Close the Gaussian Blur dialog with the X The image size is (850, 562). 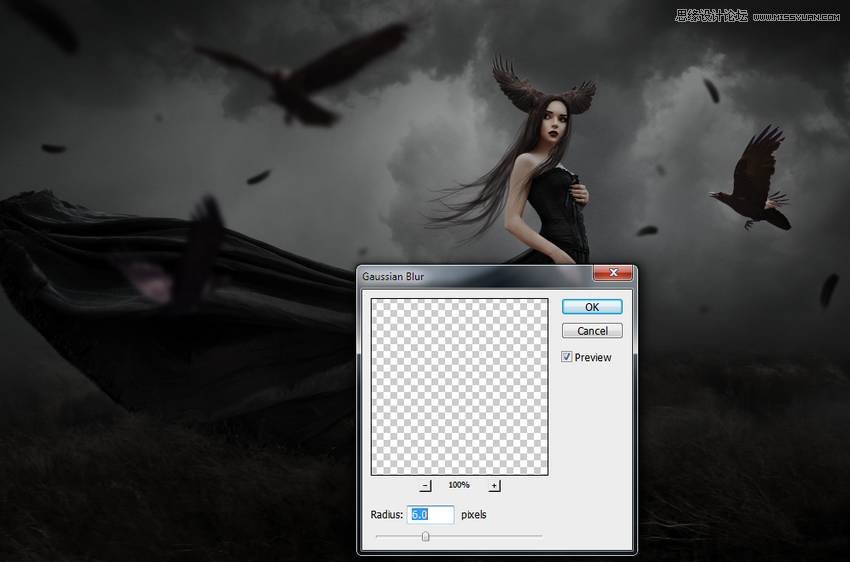tap(612, 274)
